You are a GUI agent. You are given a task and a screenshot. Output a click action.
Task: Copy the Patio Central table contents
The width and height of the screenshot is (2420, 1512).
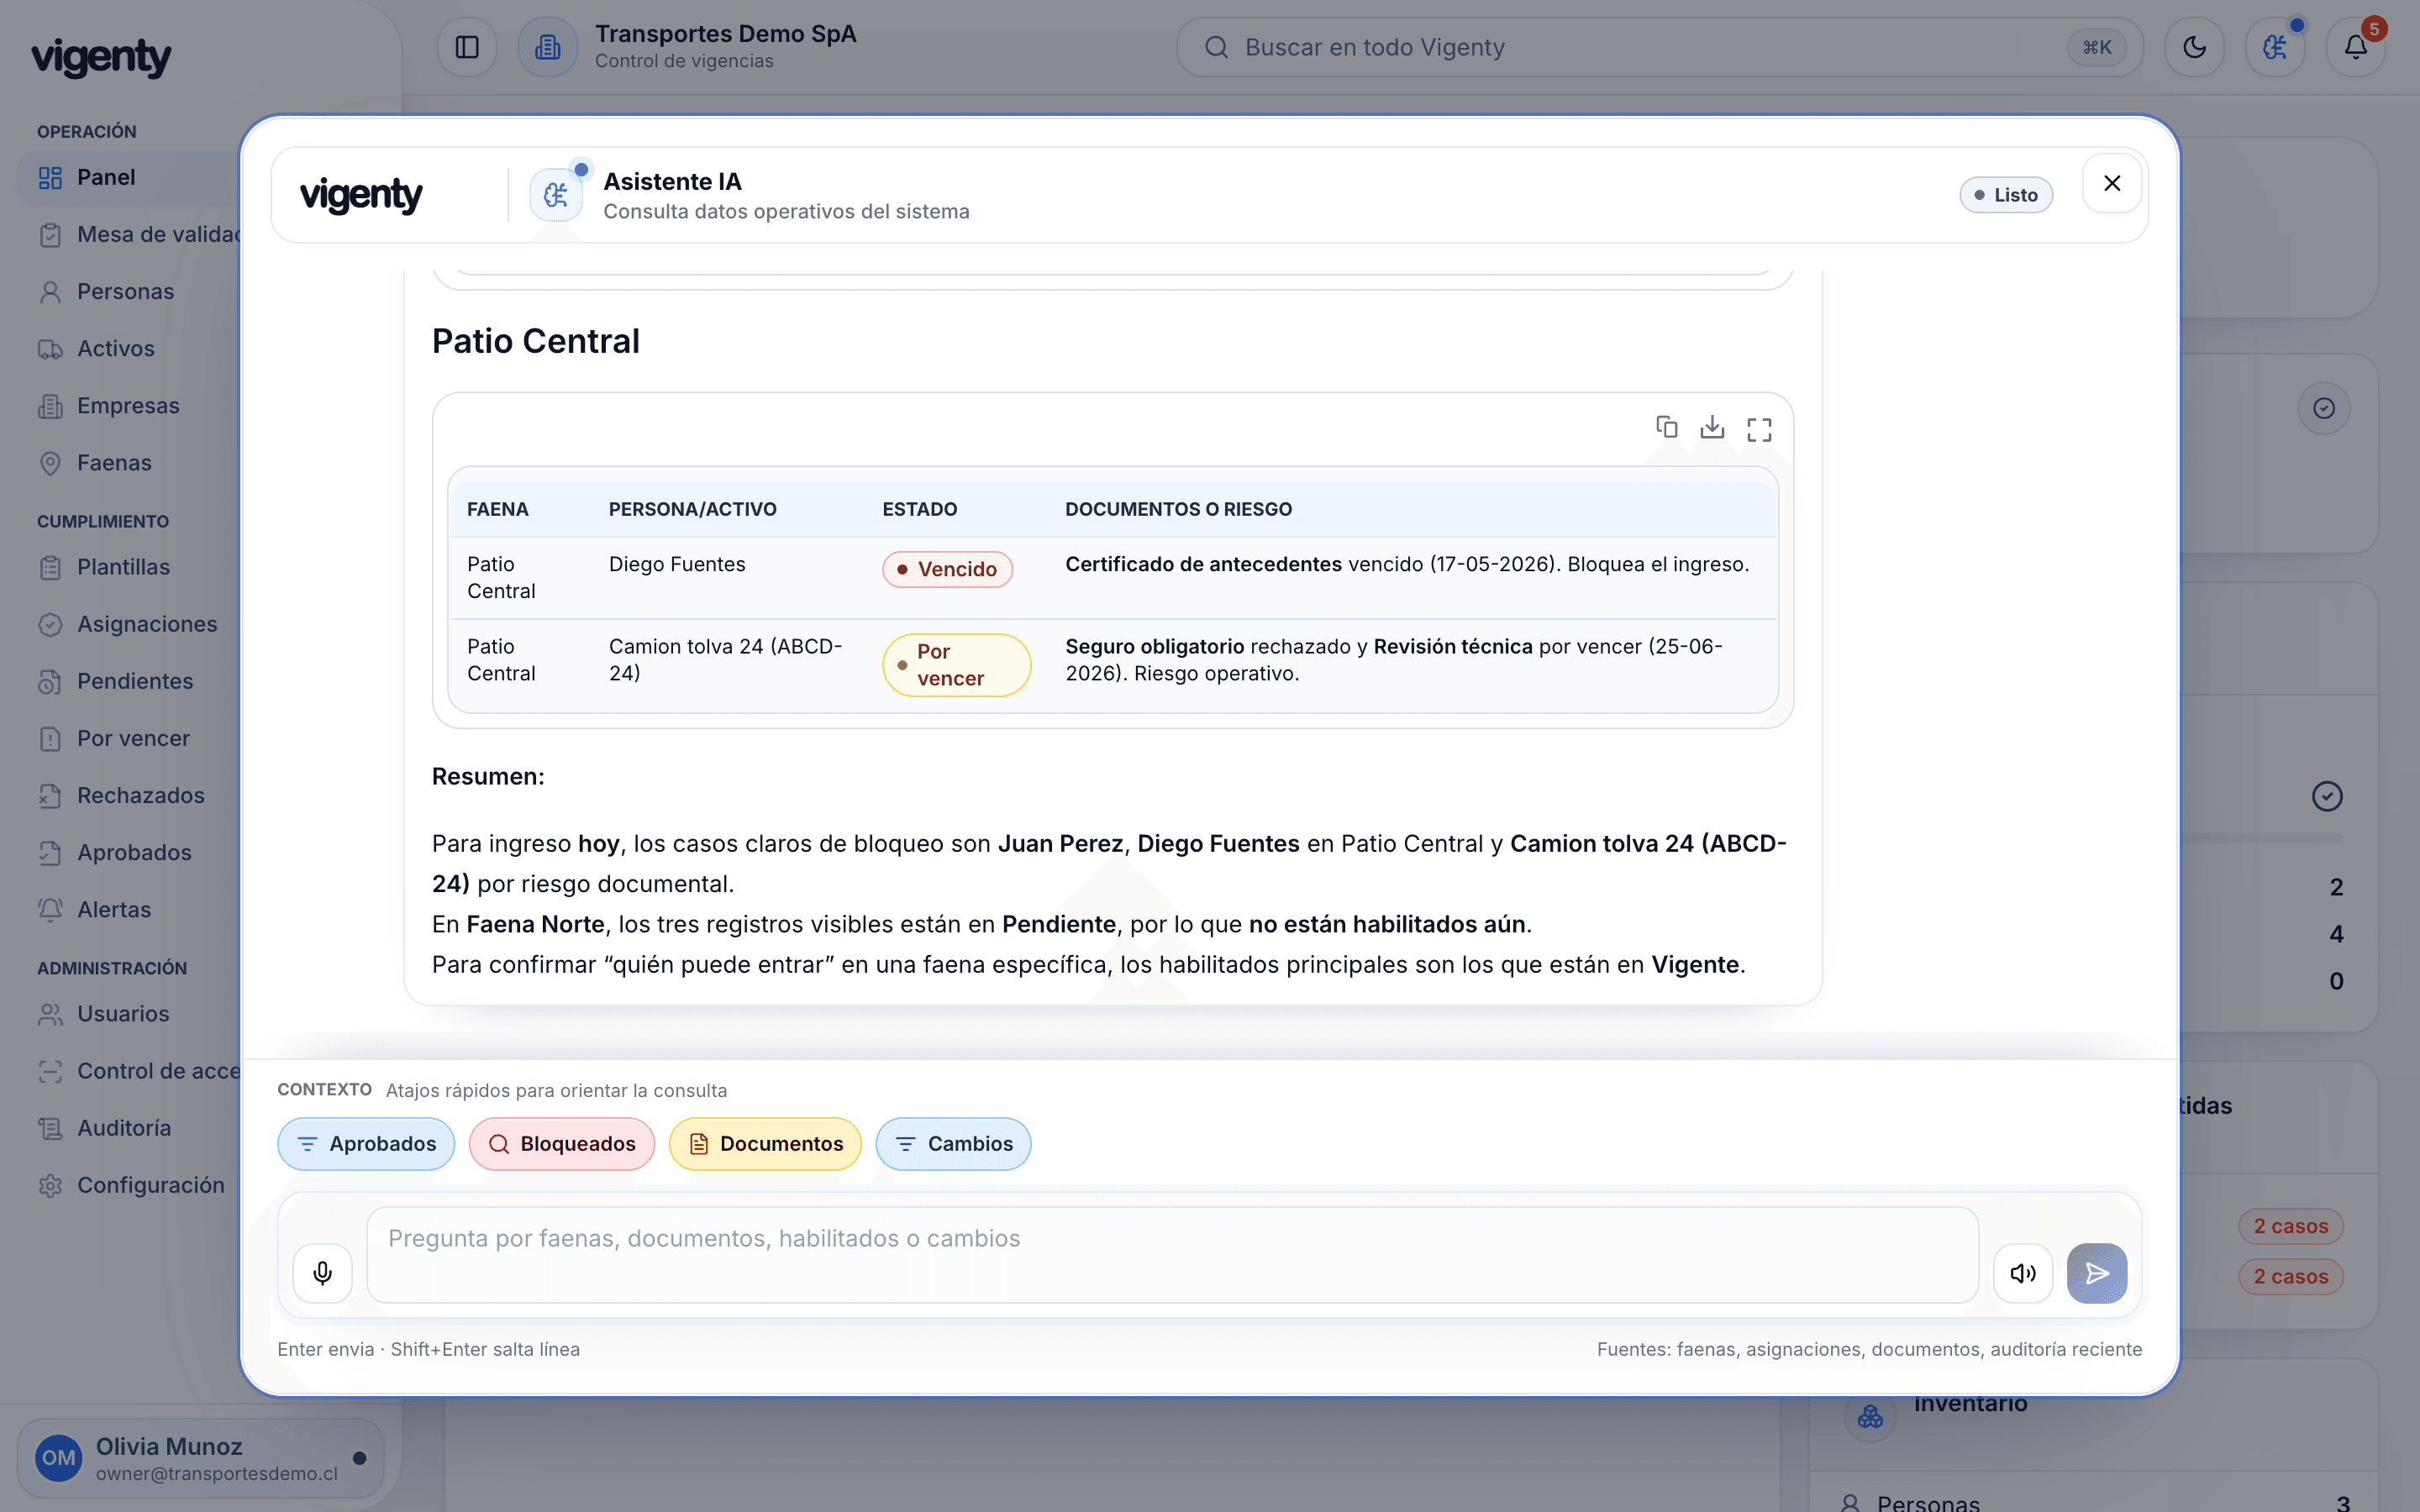(x=1666, y=428)
